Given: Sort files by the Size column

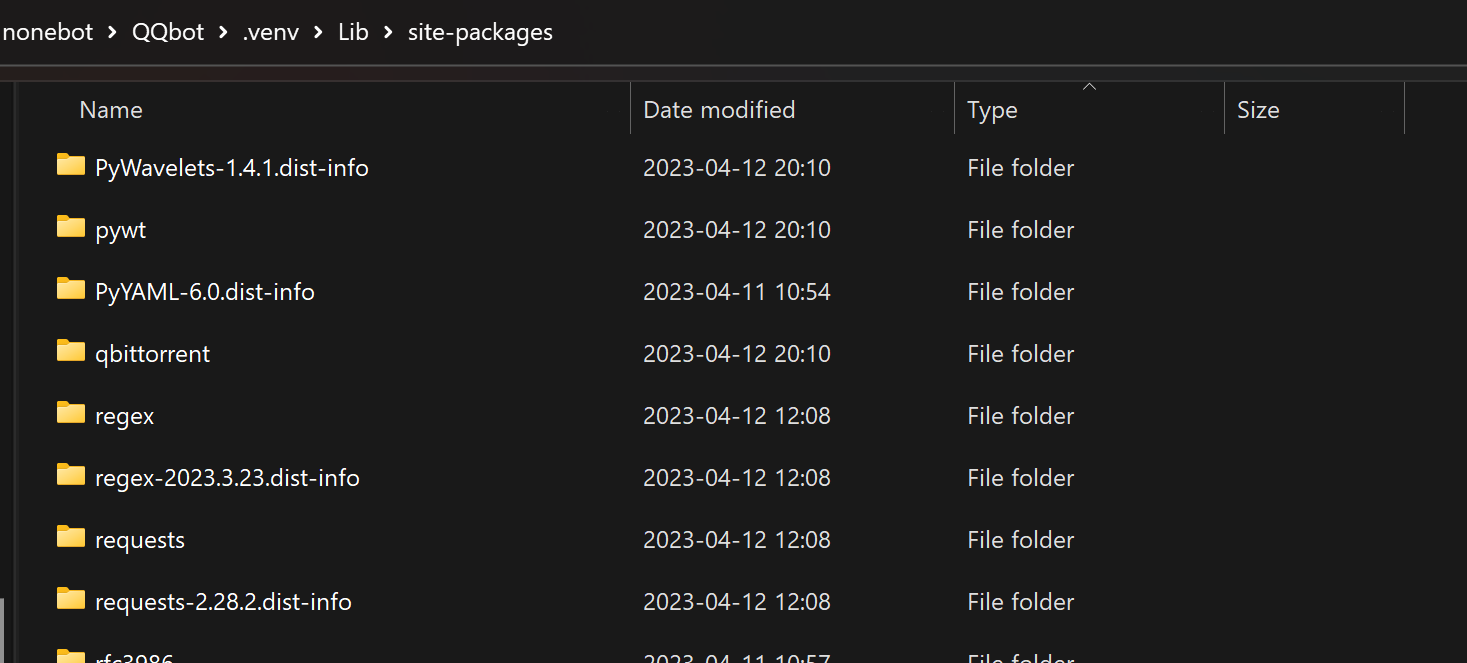Looking at the screenshot, I should (1259, 109).
